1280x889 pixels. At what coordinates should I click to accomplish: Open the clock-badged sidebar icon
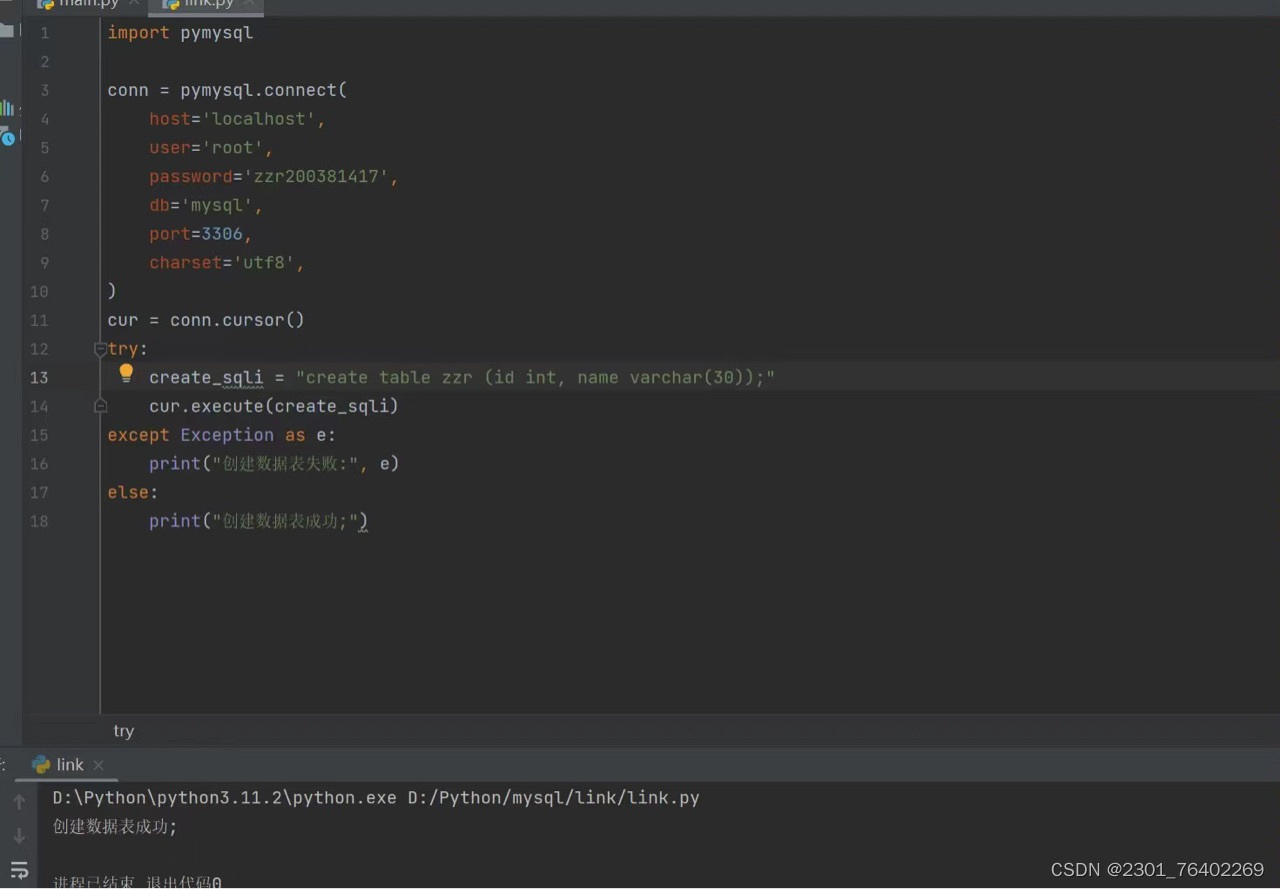click(8, 137)
